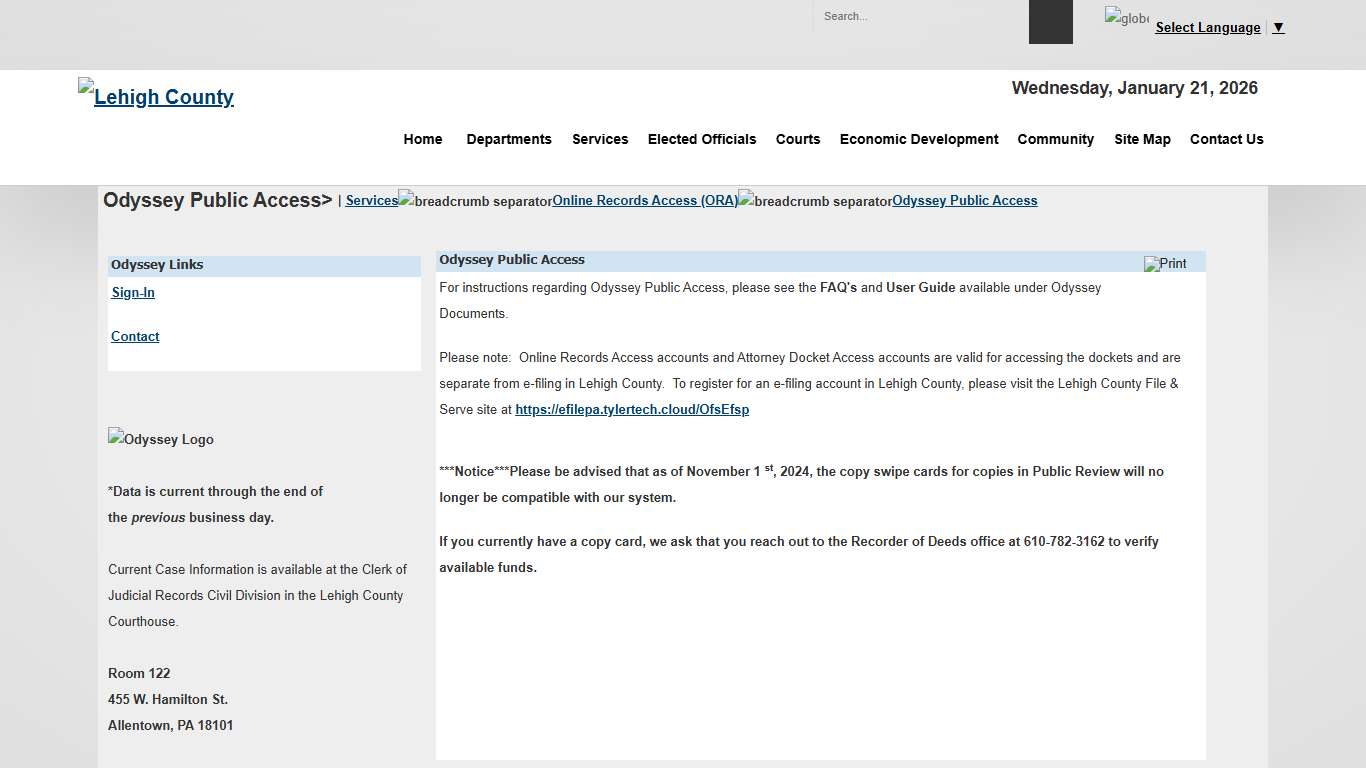The width and height of the screenshot is (1366, 768).
Task: Click the Lehigh County logo
Action: click(x=156, y=96)
